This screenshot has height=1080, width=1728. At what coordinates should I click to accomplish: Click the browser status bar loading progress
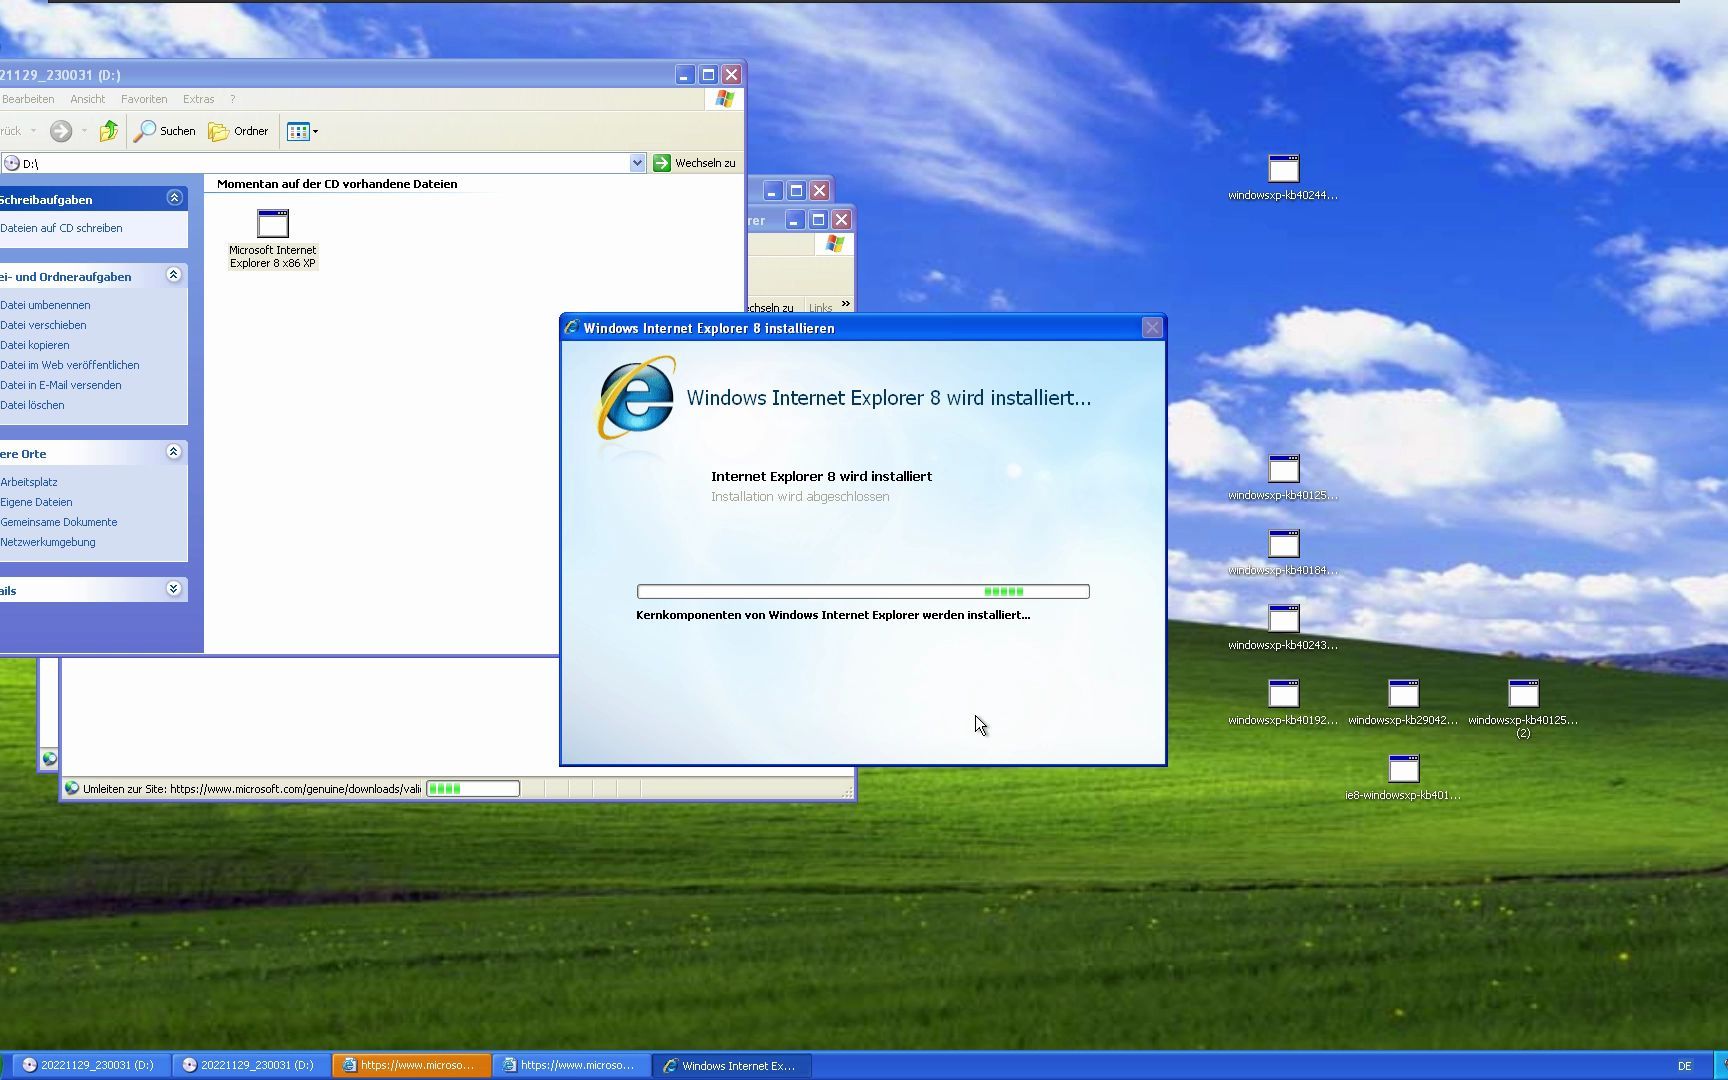coord(473,789)
